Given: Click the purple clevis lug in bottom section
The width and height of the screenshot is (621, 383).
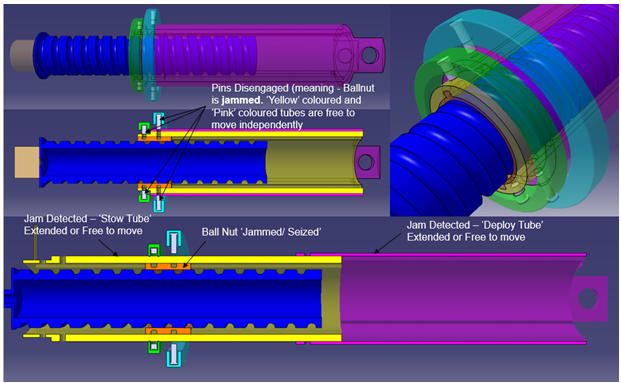Looking at the screenshot, I should [590, 299].
